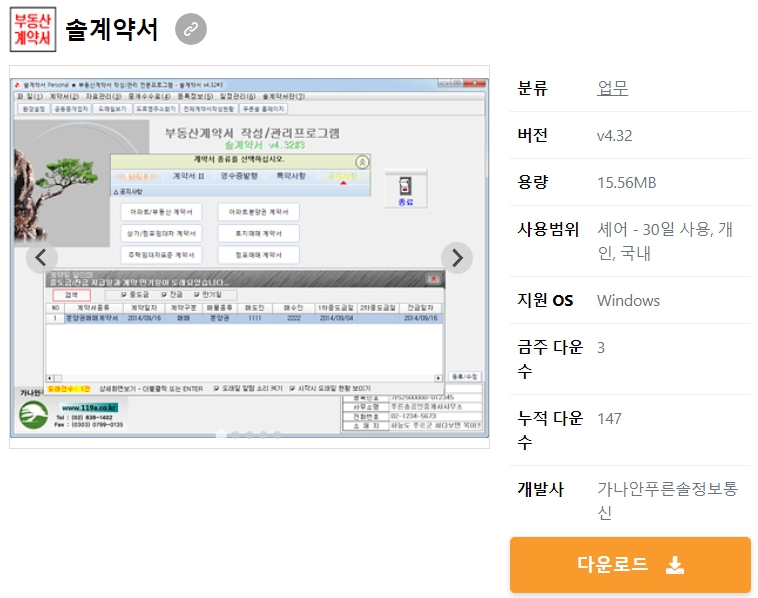This screenshot has width=758, height=598.
Task: Click the 지원 OS label
Action: [545, 300]
